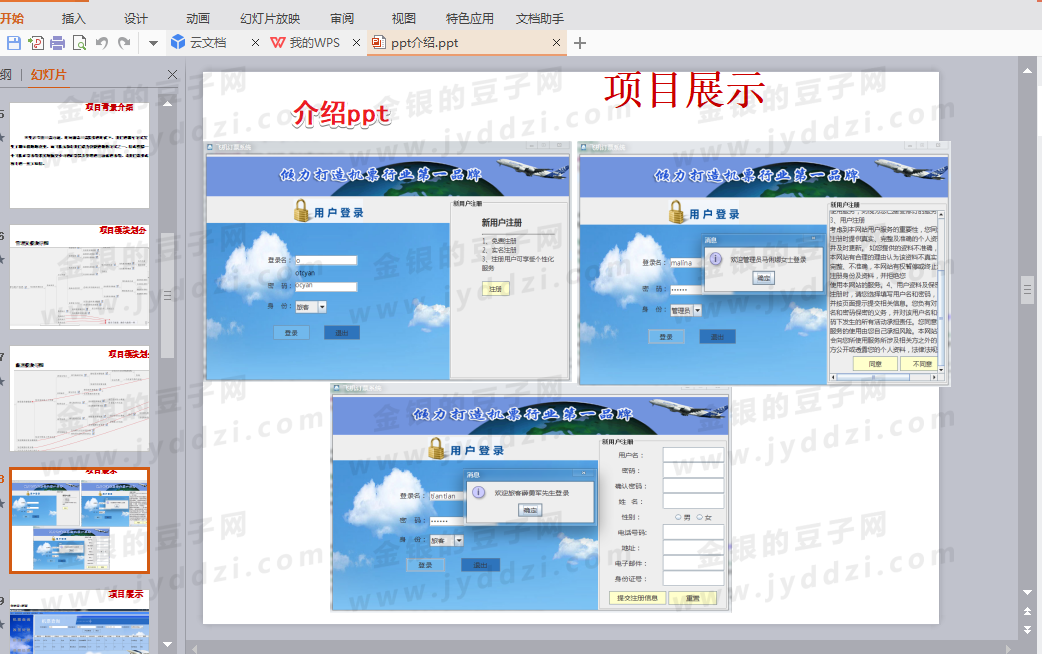Select the 幻灯片 panel tab
1042x654 pixels.
[x=49, y=74]
